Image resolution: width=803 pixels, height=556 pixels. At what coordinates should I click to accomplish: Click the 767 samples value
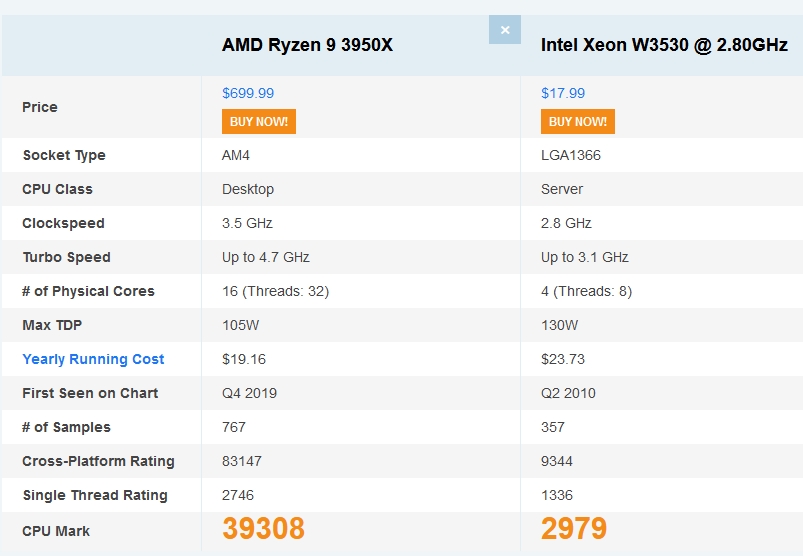[x=234, y=427]
